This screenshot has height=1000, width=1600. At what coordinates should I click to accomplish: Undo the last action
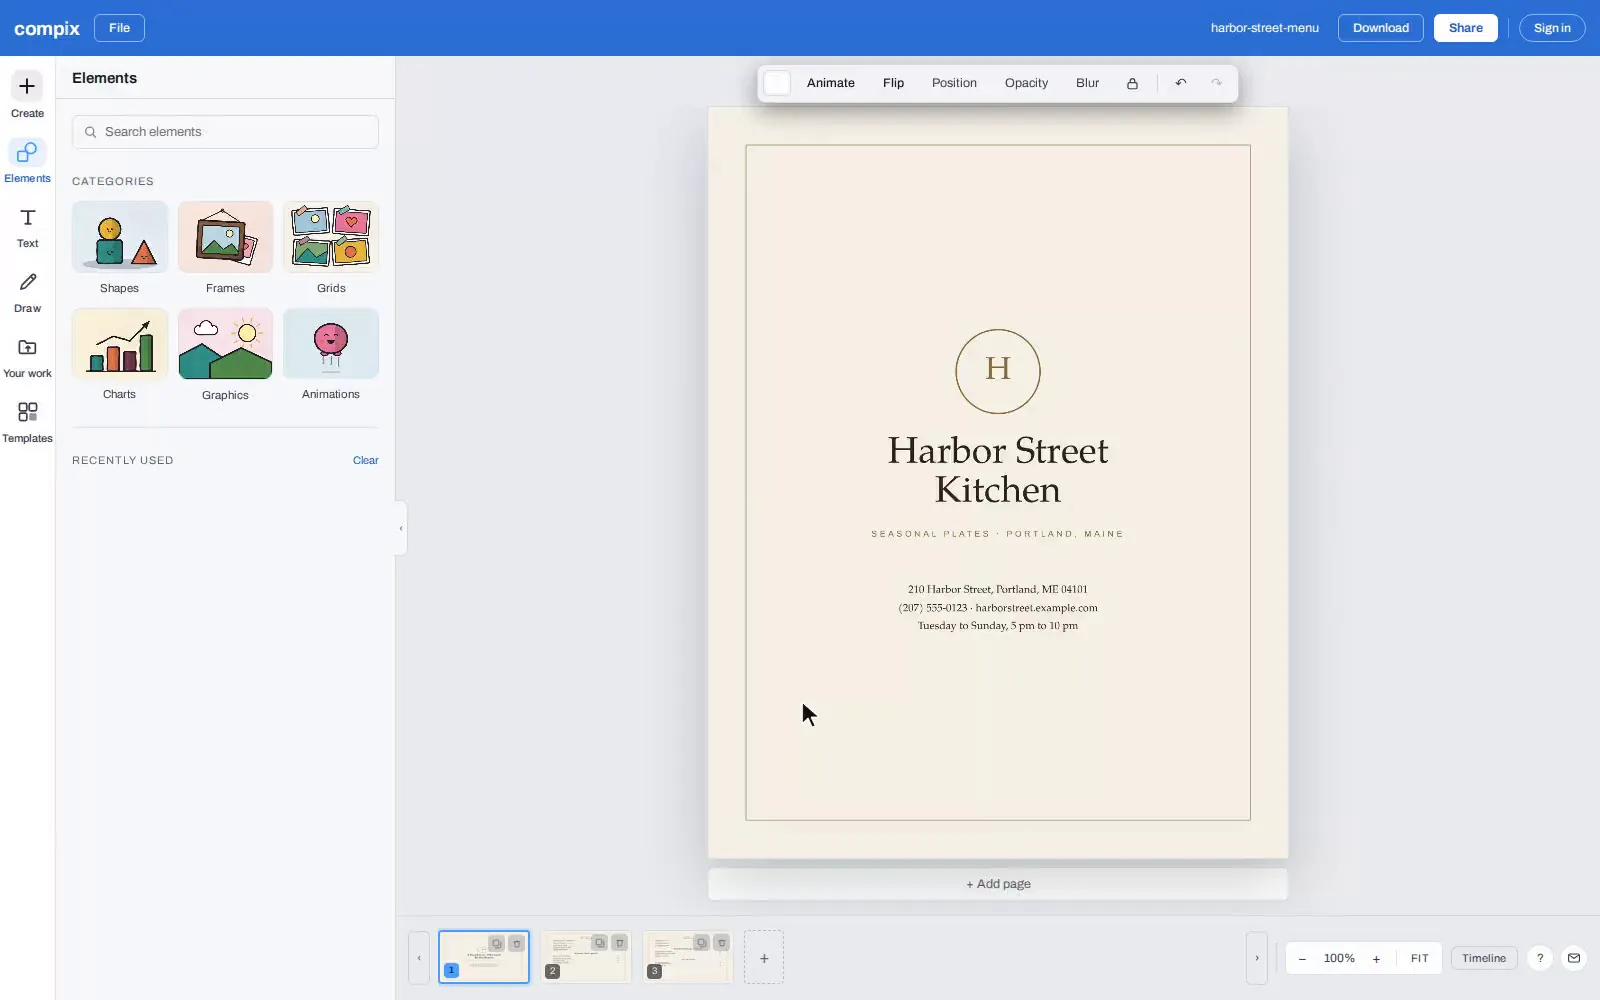[1181, 83]
